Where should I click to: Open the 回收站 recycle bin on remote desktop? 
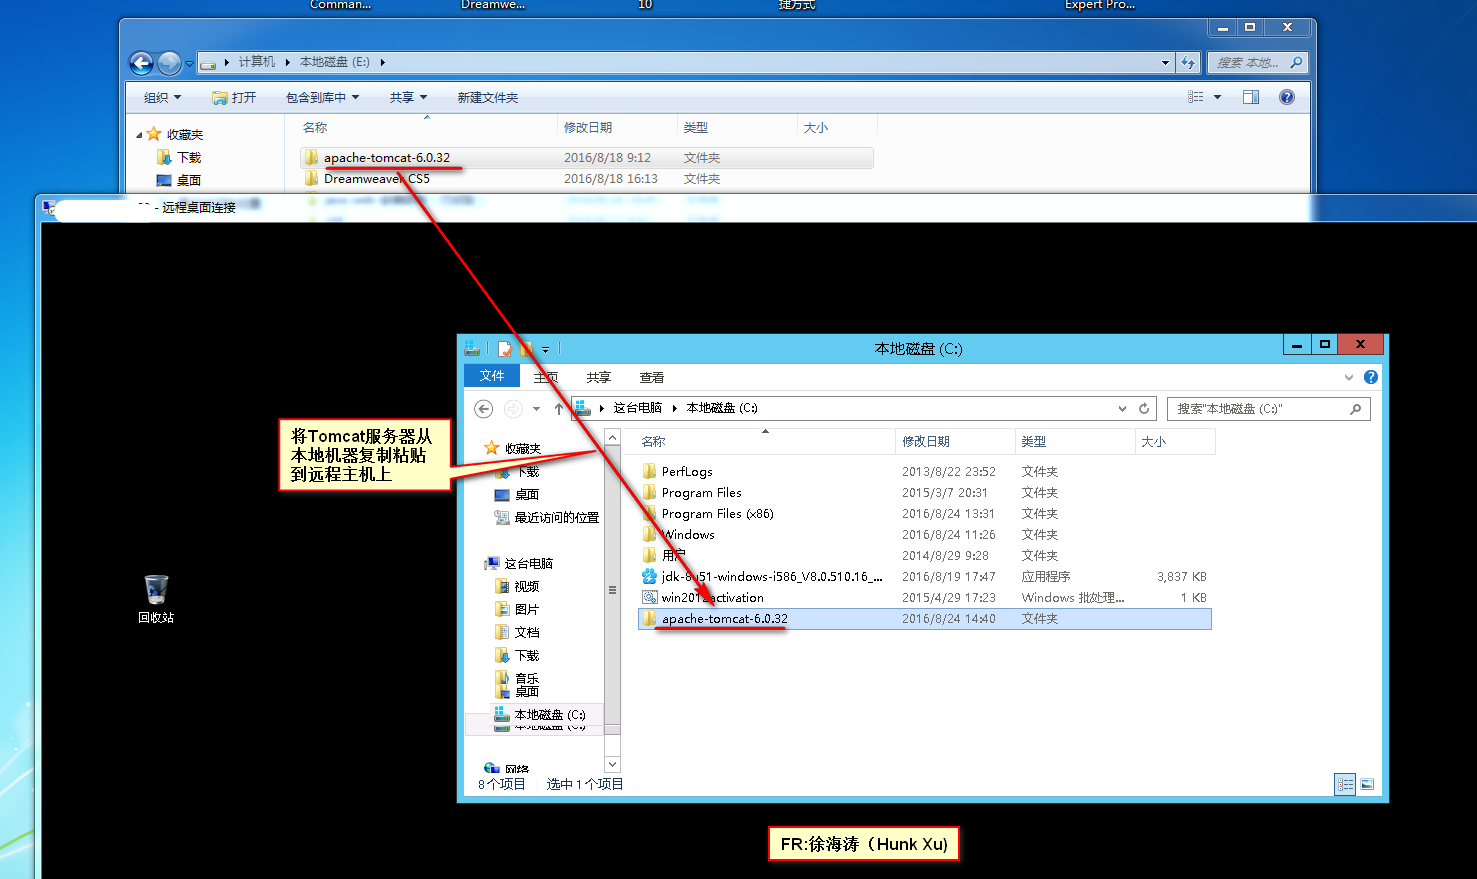[x=156, y=599]
